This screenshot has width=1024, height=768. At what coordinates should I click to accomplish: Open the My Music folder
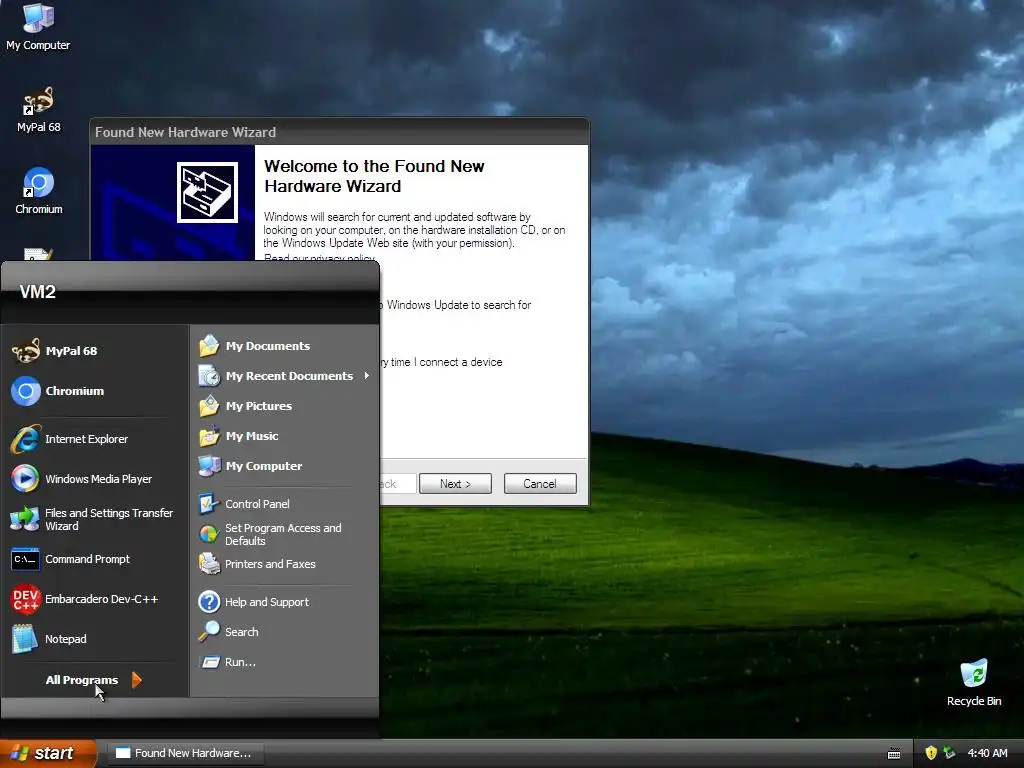(285, 436)
